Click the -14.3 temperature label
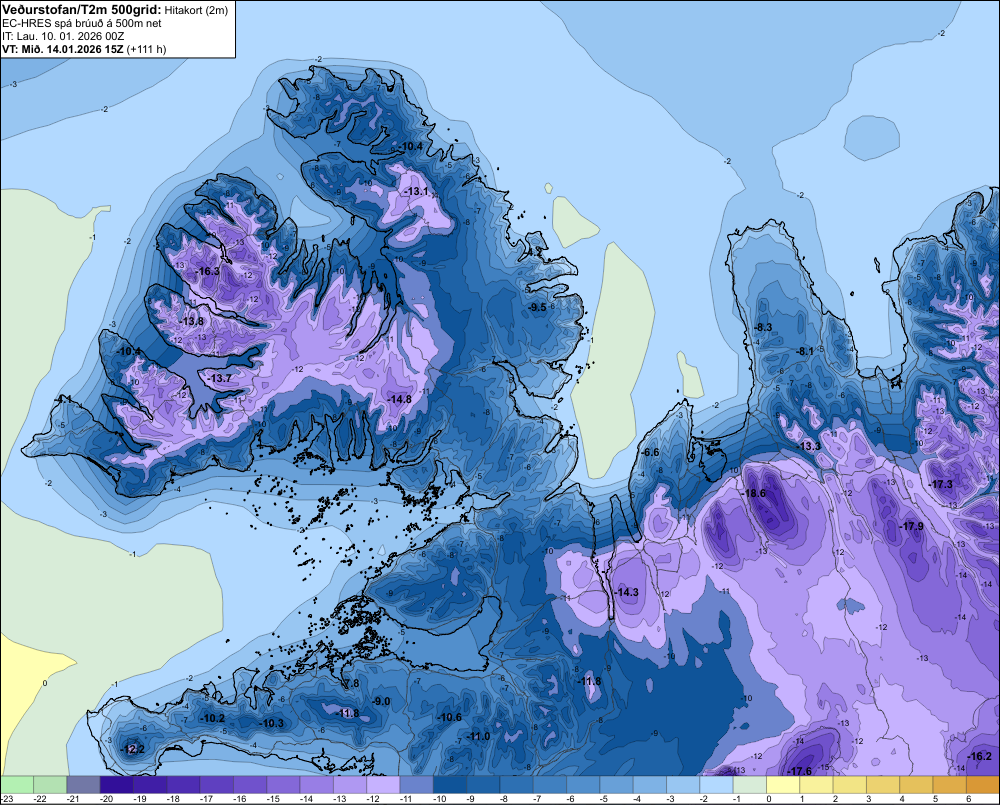This screenshot has width=1000, height=805. pos(627,592)
